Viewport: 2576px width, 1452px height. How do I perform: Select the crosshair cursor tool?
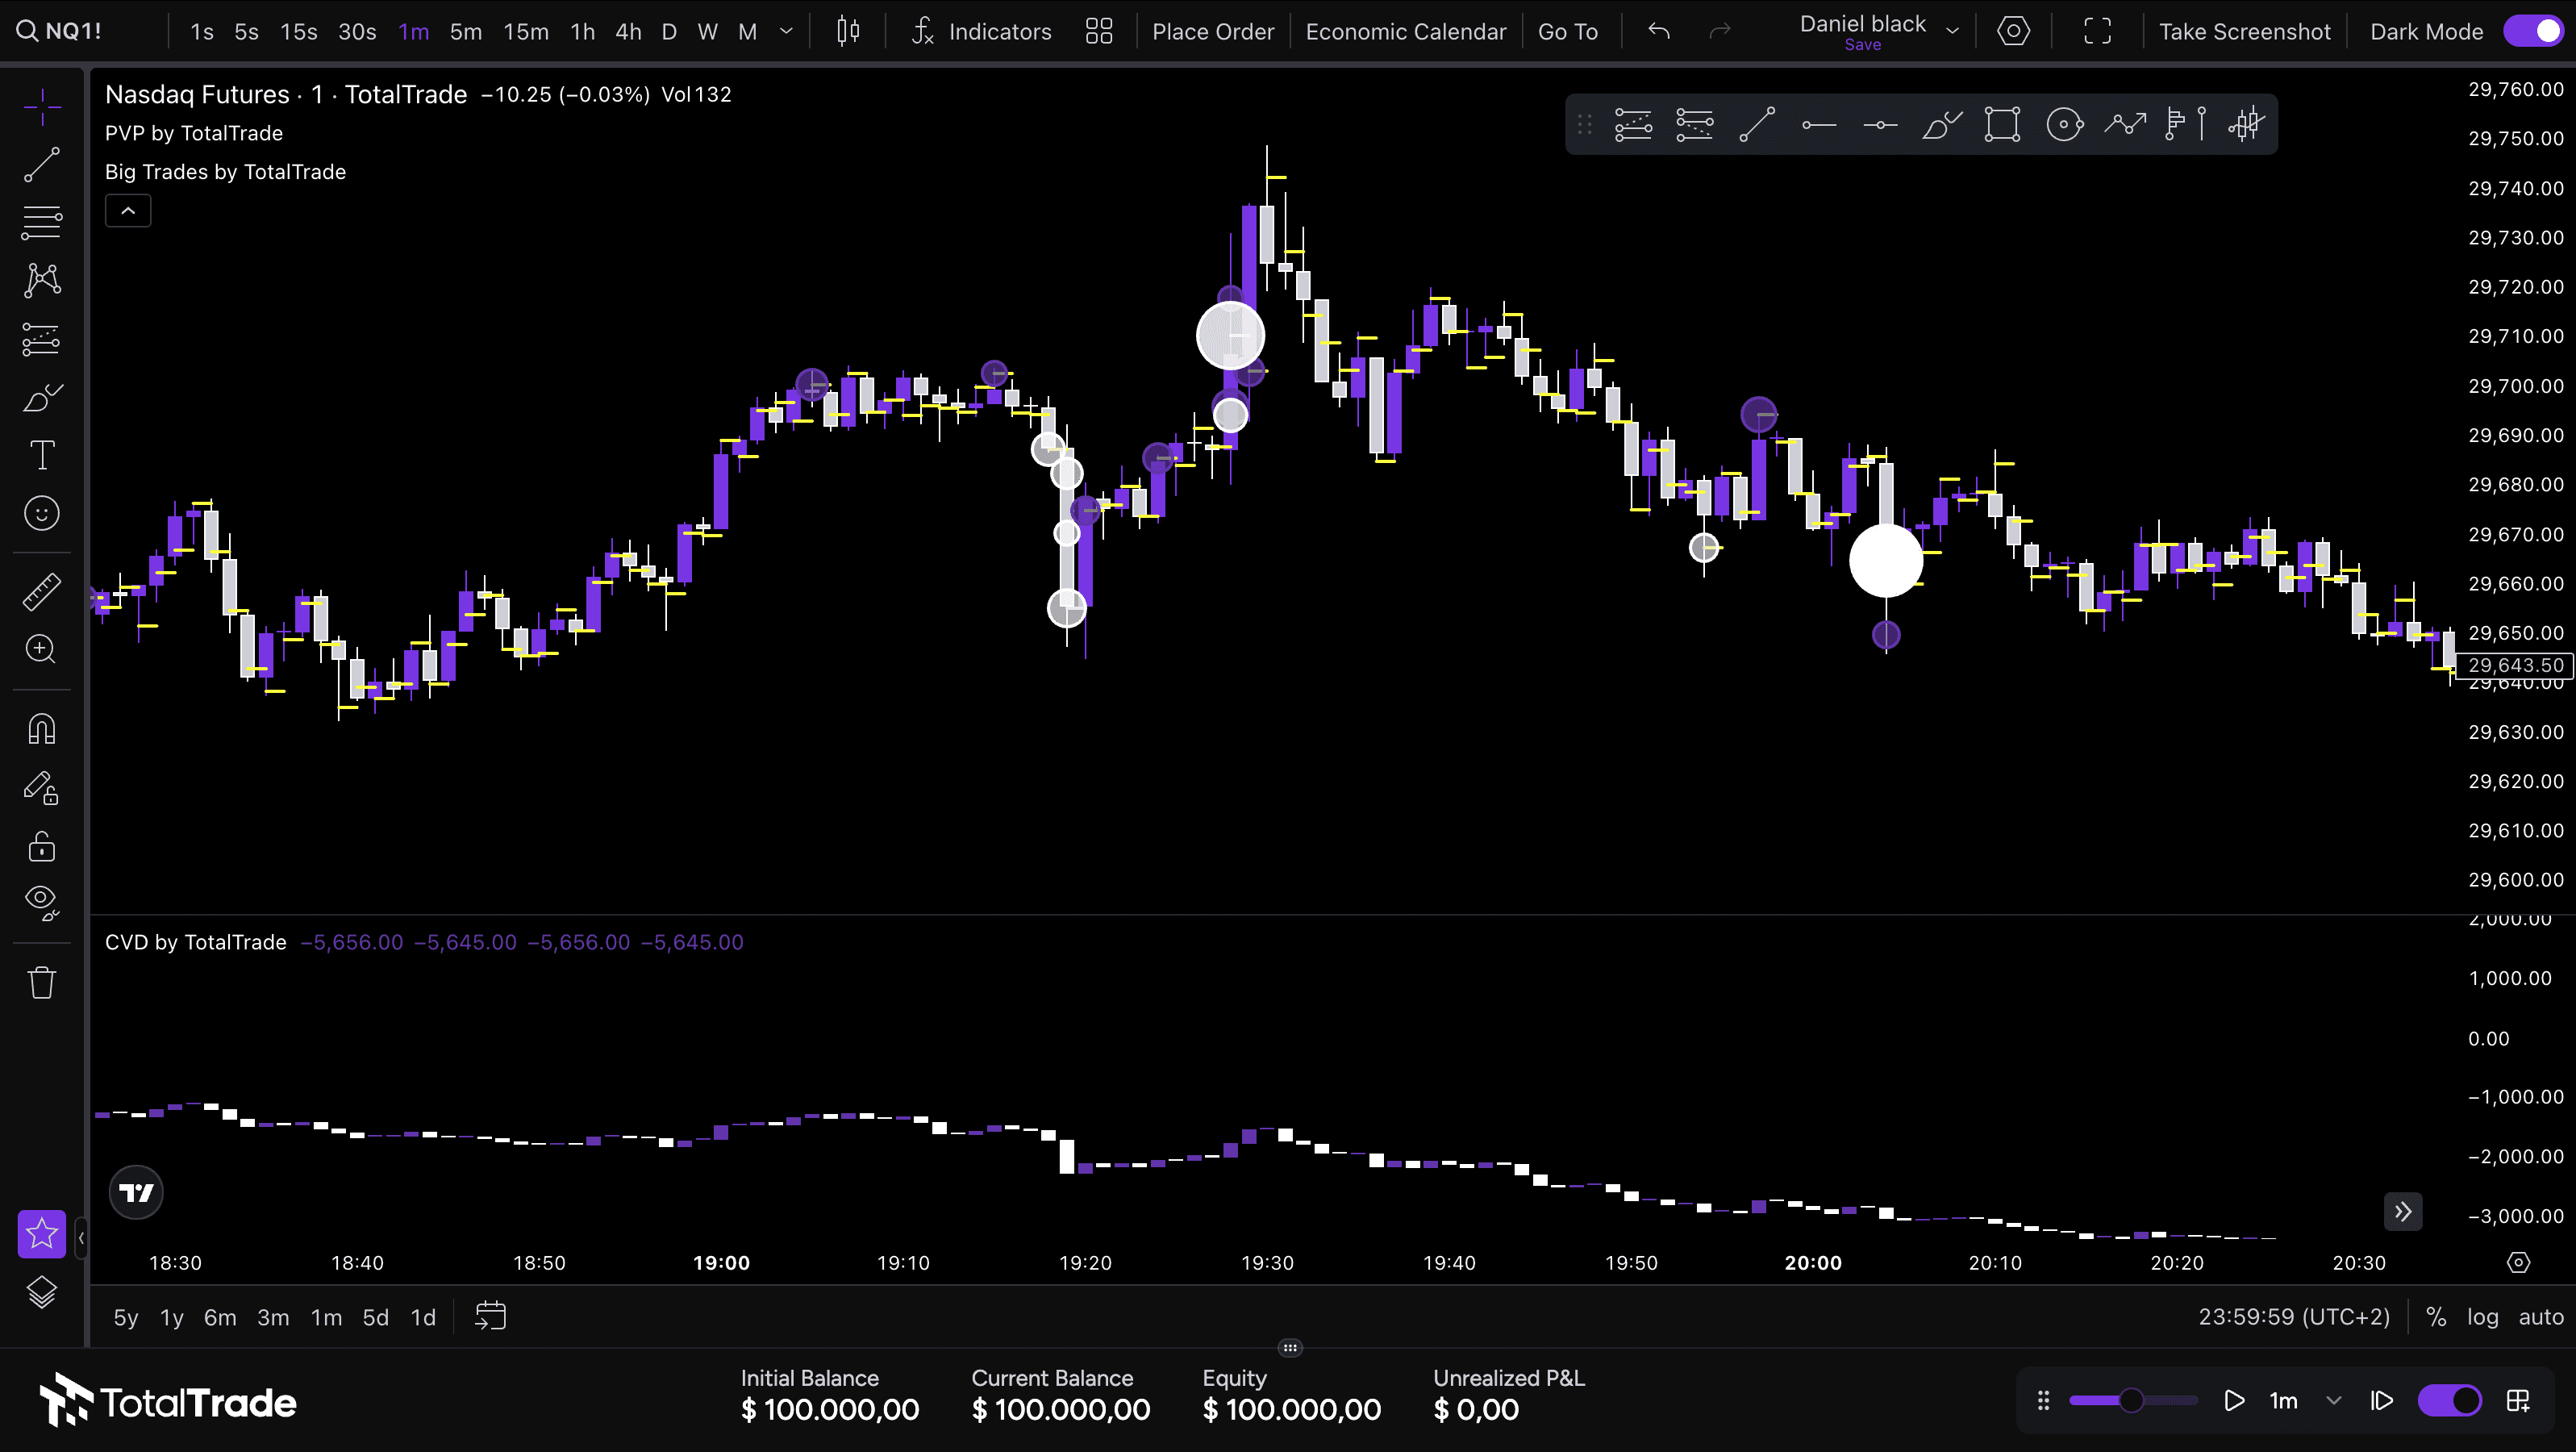[x=42, y=106]
